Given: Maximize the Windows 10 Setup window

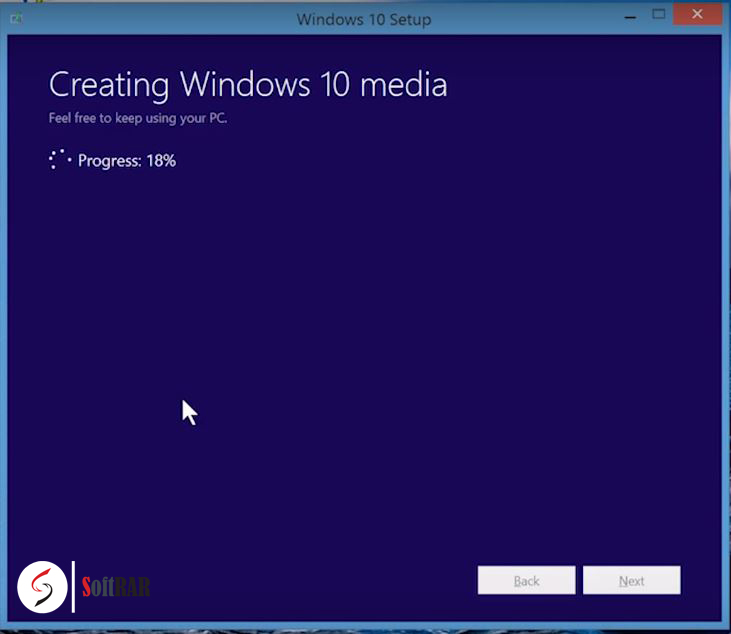Looking at the screenshot, I should (658, 14).
